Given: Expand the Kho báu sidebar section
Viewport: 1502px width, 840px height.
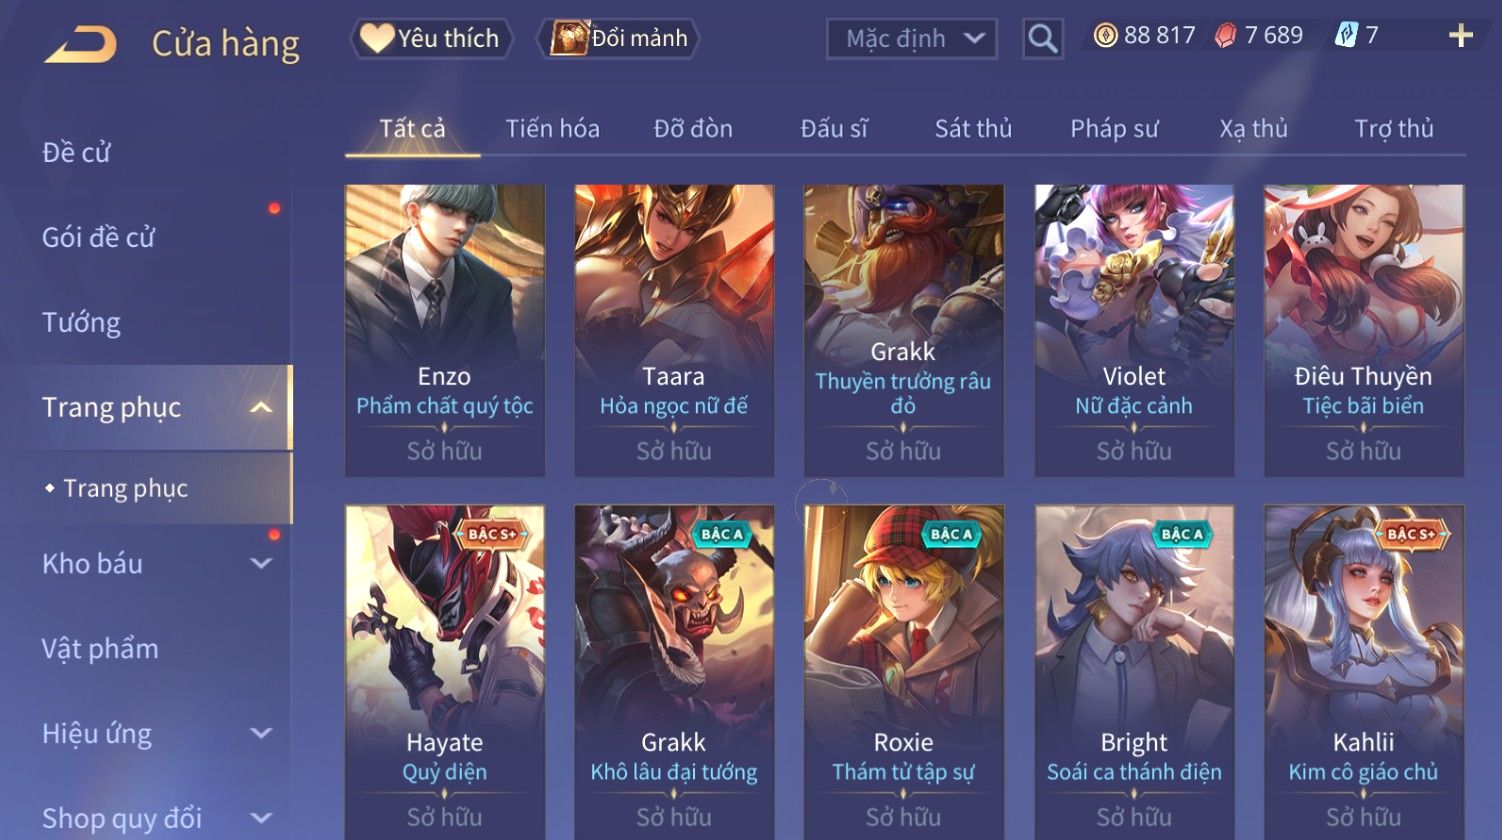Looking at the screenshot, I should pyautogui.click(x=261, y=564).
